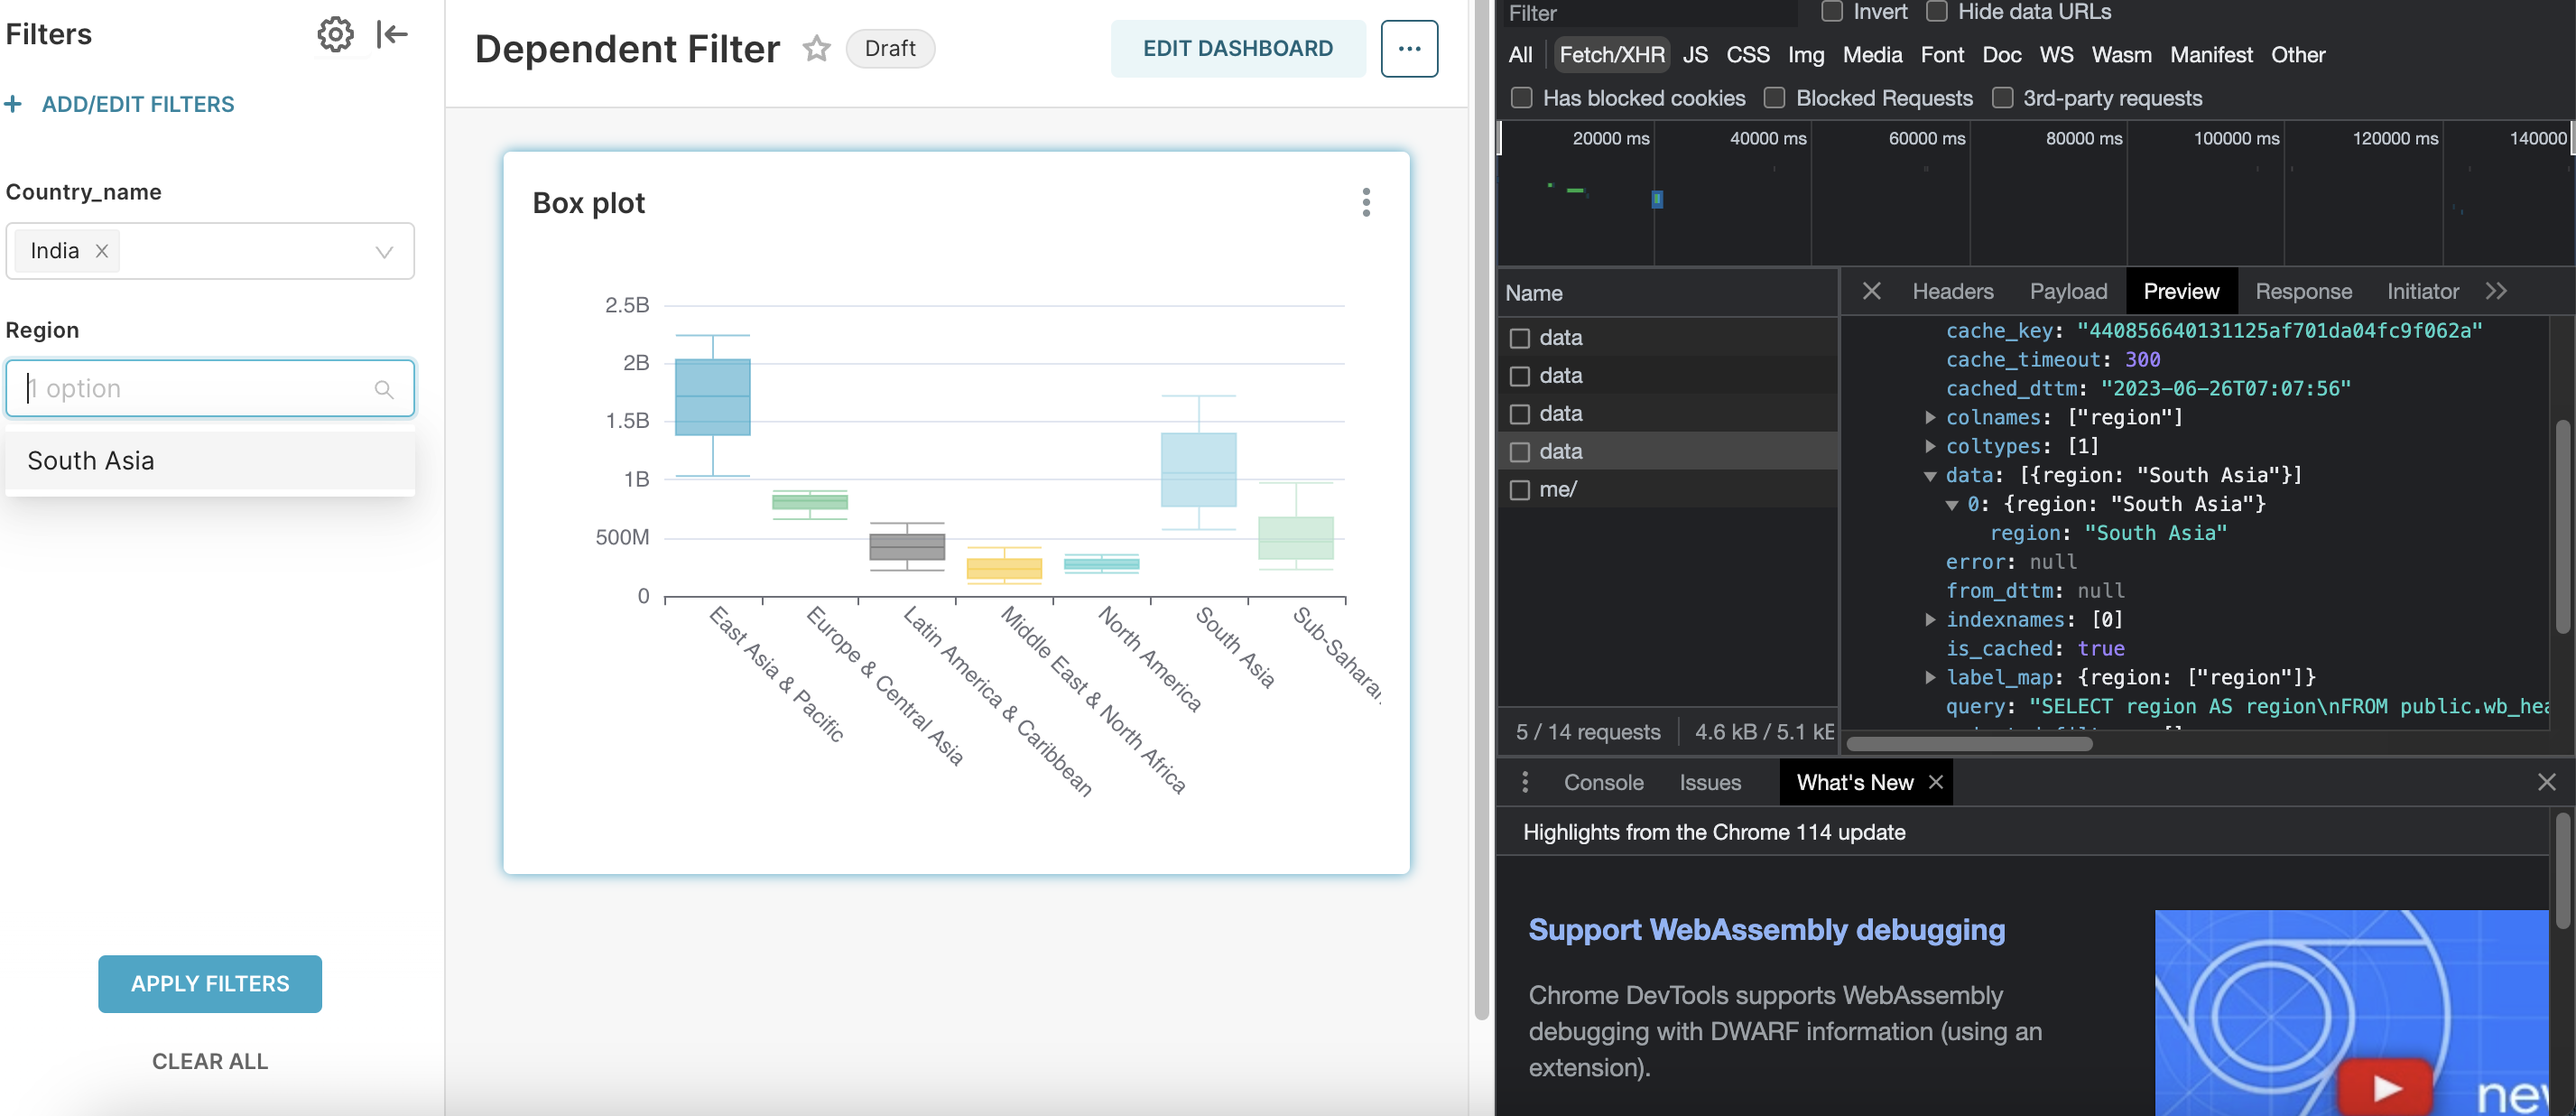Open the Country_name dropdown arrow
Image resolution: width=2576 pixels, height=1116 pixels.
(x=384, y=251)
